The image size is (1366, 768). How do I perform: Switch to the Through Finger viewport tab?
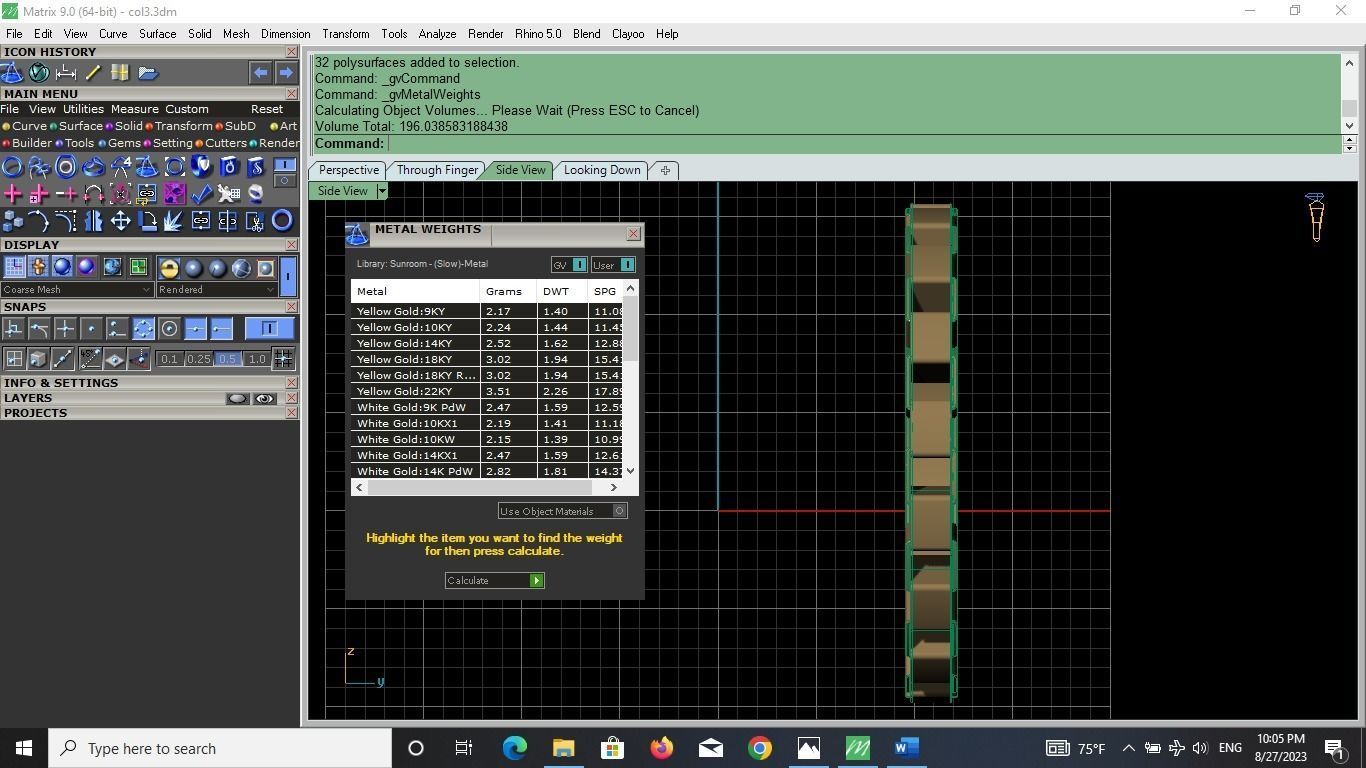click(x=437, y=170)
